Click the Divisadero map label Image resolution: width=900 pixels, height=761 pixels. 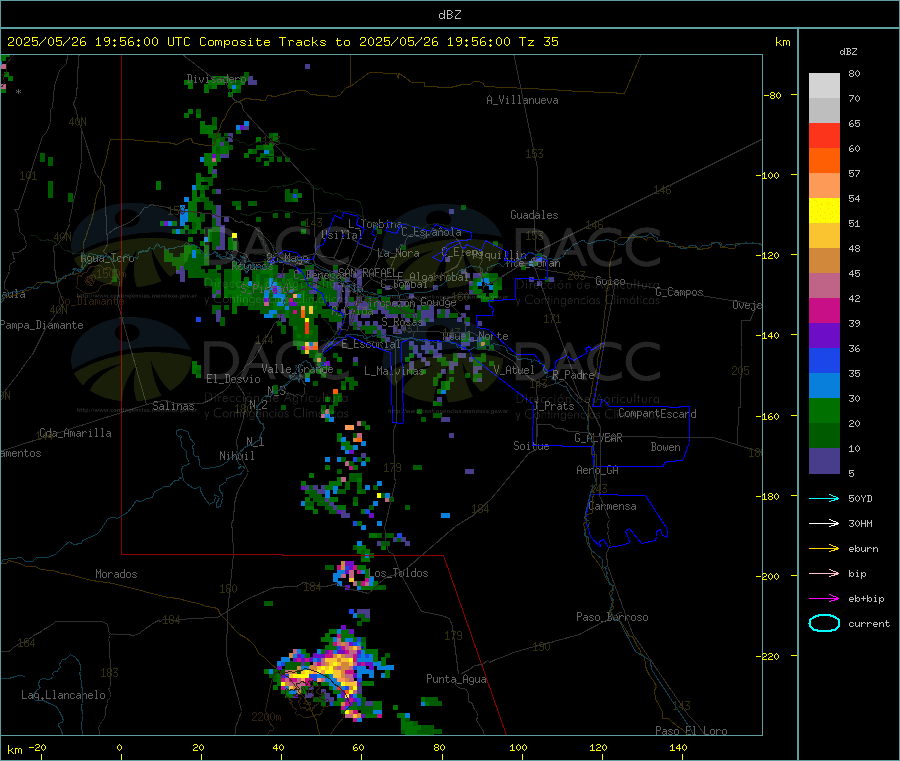click(216, 79)
